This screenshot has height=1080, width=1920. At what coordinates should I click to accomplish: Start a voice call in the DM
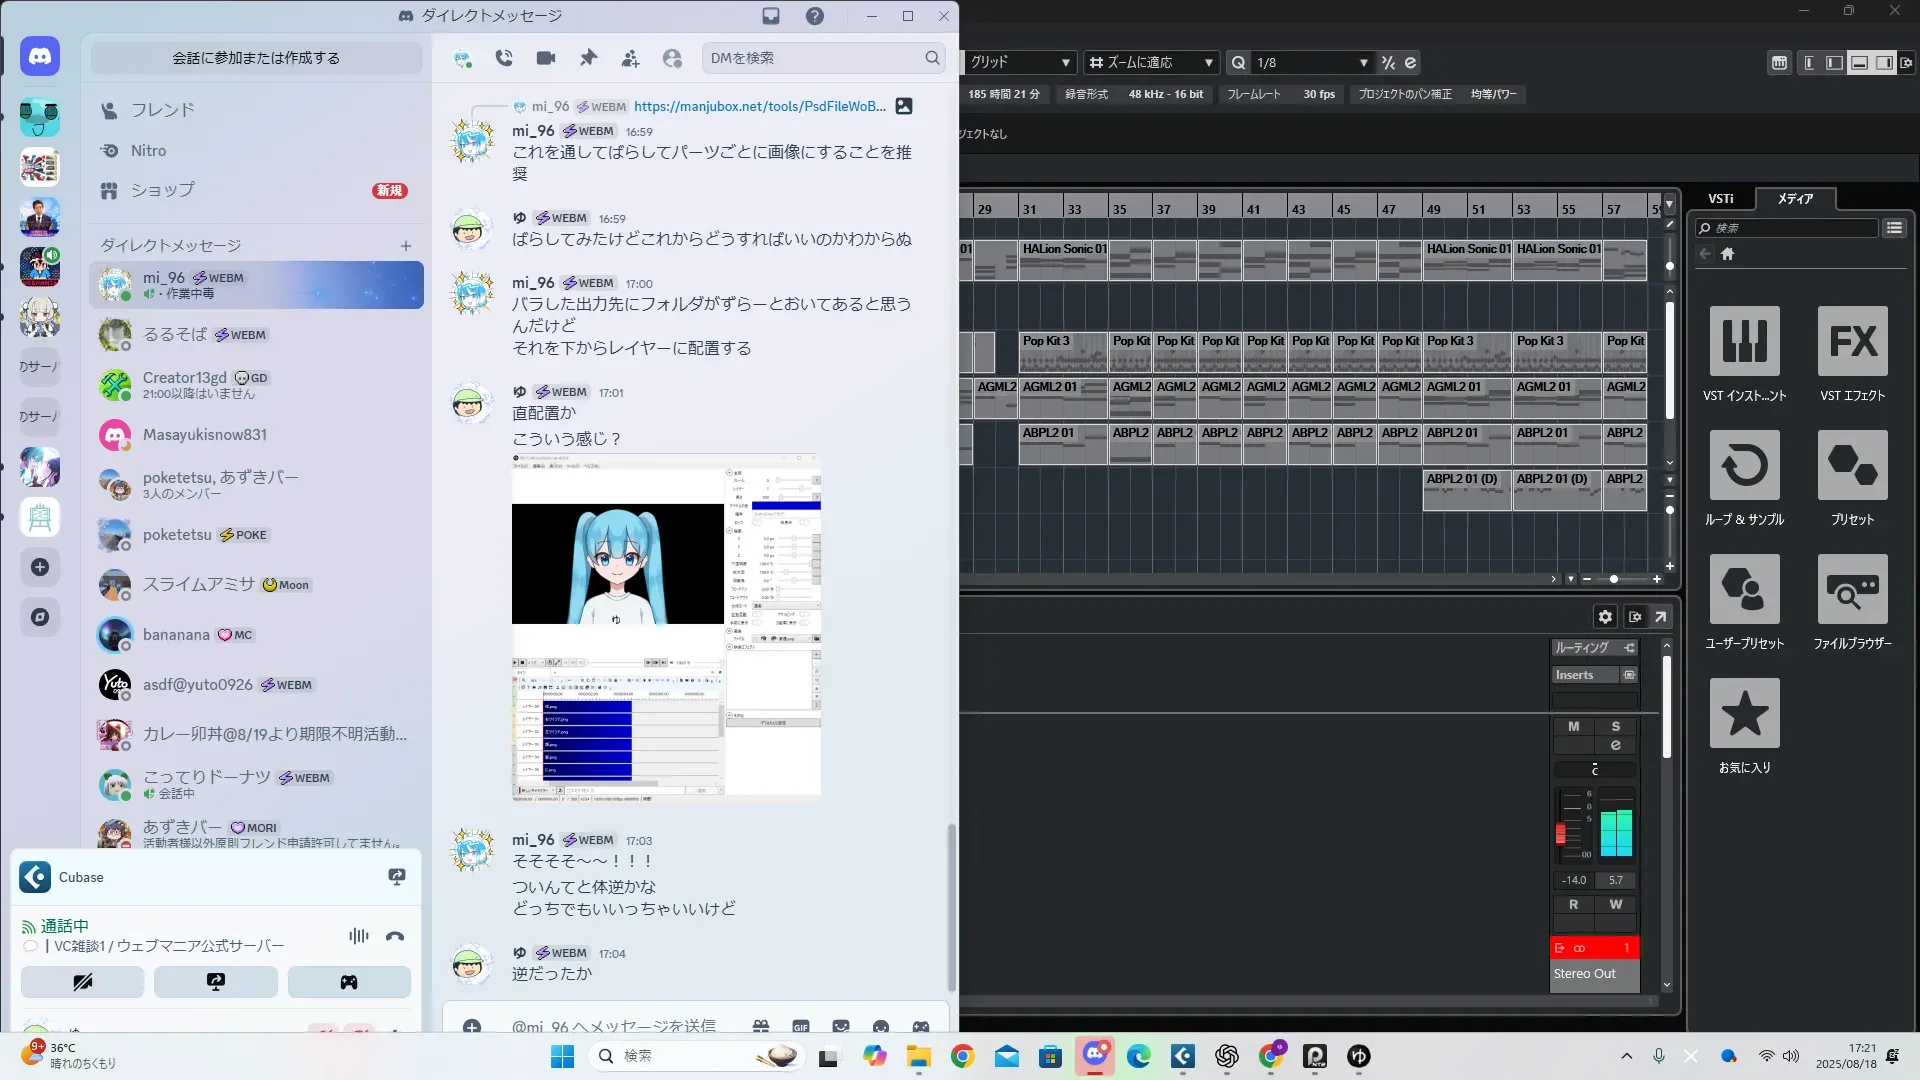(504, 58)
